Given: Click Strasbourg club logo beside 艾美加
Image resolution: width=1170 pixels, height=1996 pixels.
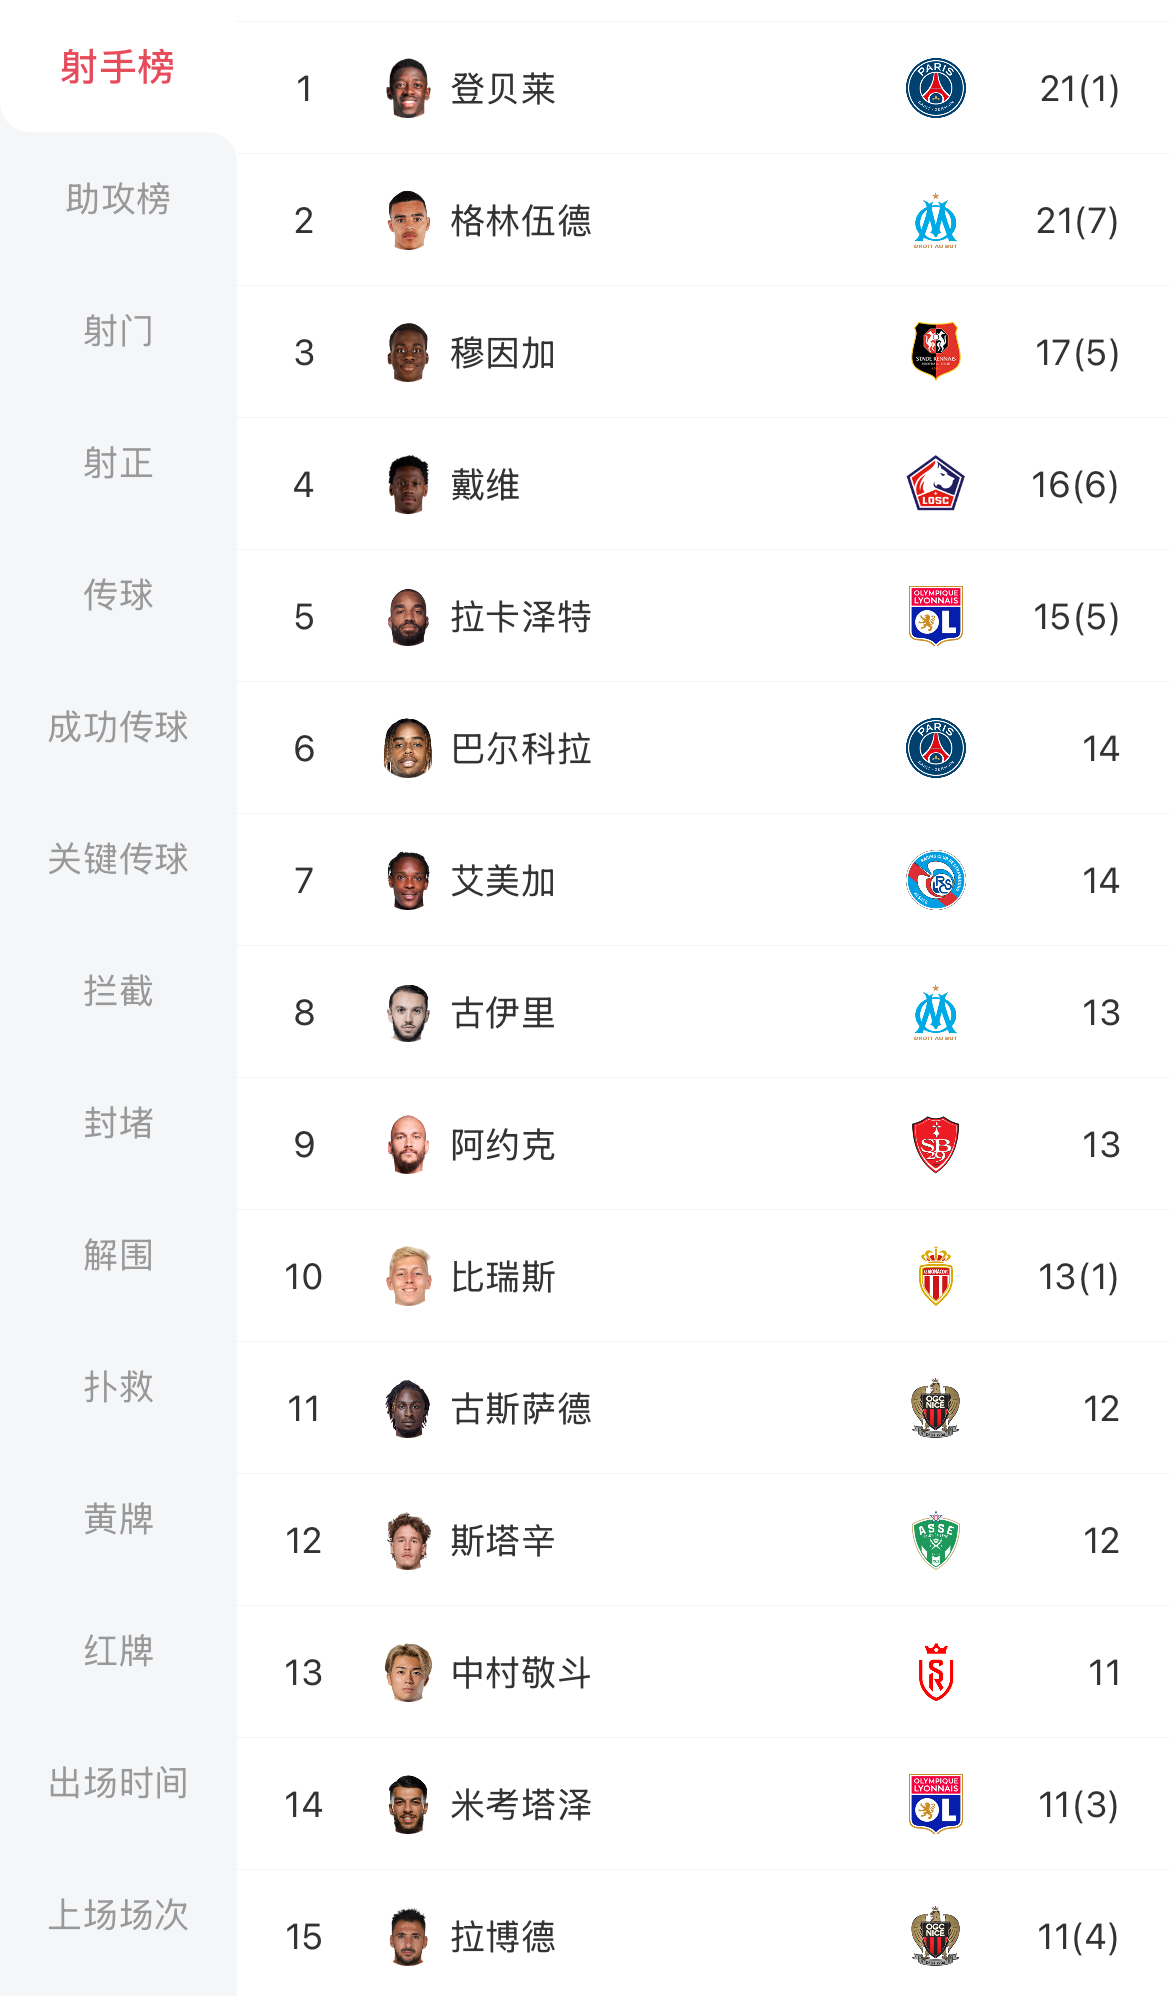Looking at the screenshot, I should (935, 880).
